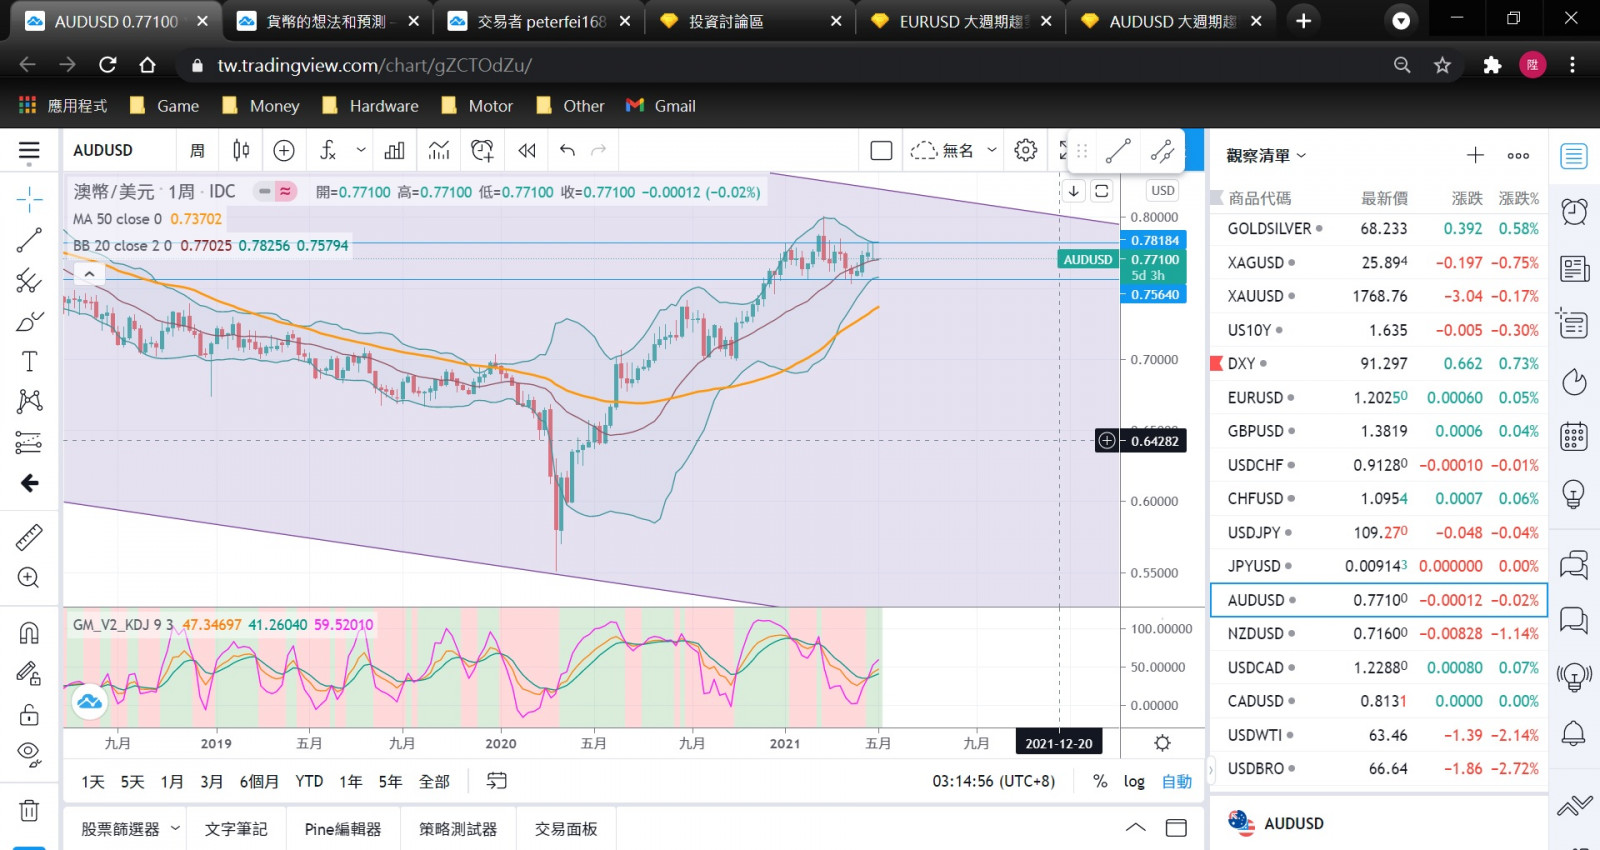The height and width of the screenshot is (850, 1600).
Task: Open the alarm clock alerts panel
Action: click(x=1574, y=211)
